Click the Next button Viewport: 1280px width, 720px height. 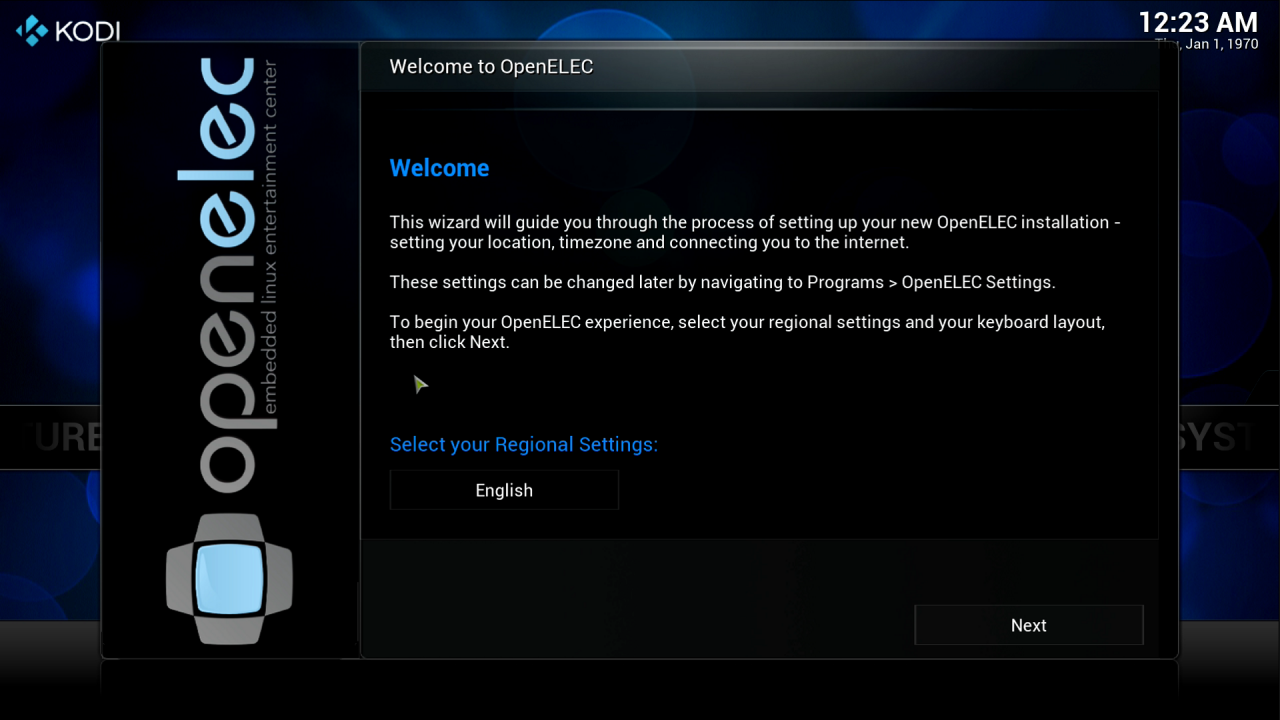pos(1028,625)
